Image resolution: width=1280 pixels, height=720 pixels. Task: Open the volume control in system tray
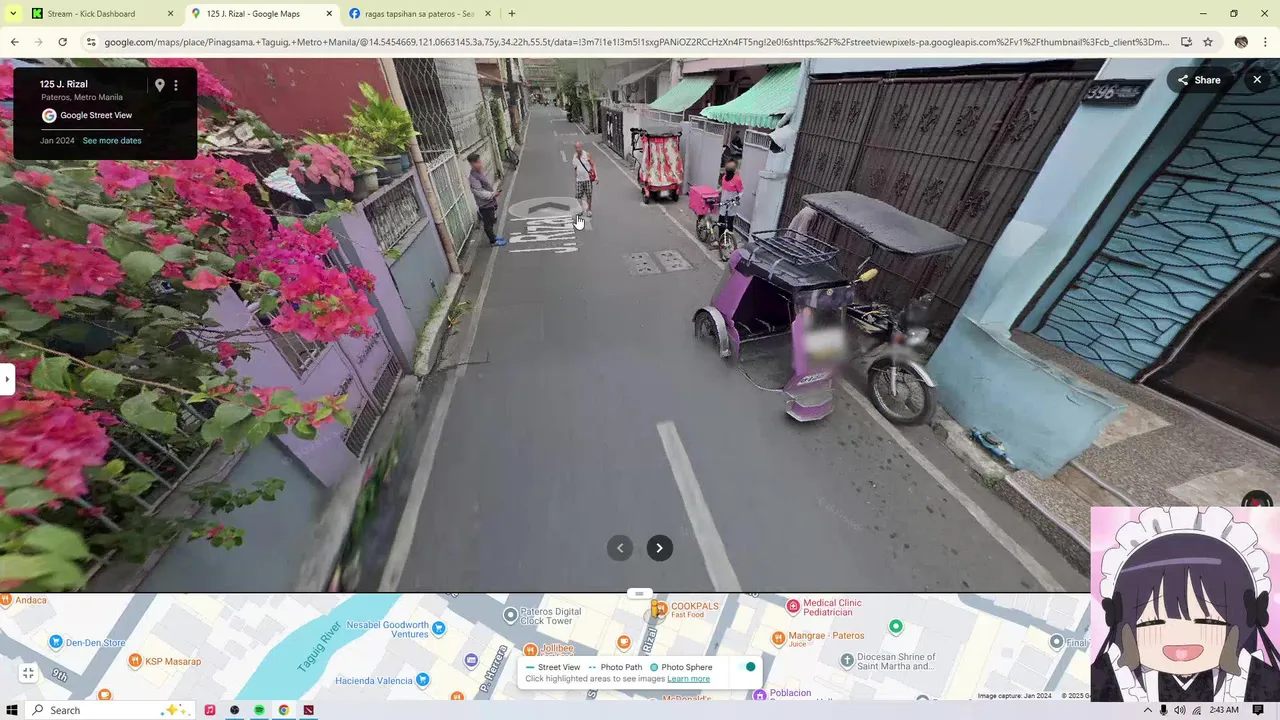(1180, 710)
